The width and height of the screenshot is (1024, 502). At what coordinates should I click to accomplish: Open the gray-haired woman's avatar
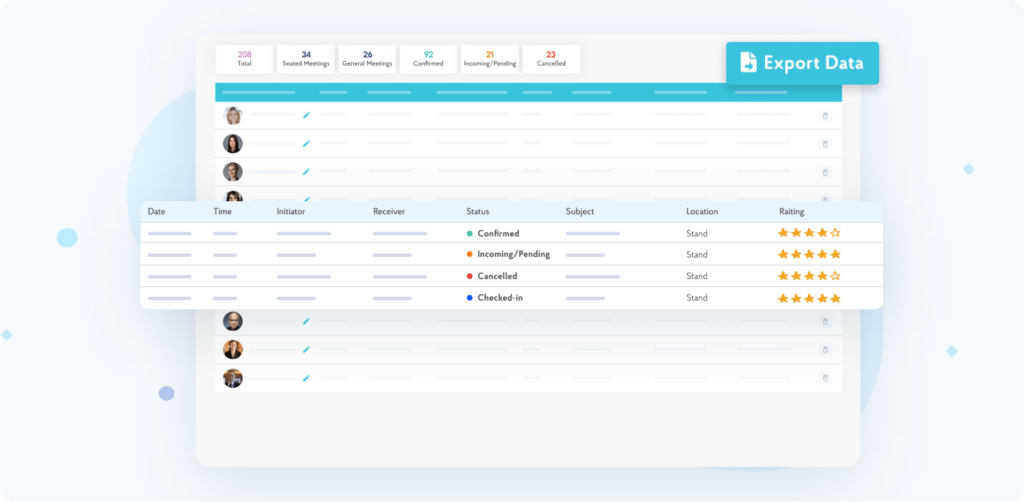(232, 172)
